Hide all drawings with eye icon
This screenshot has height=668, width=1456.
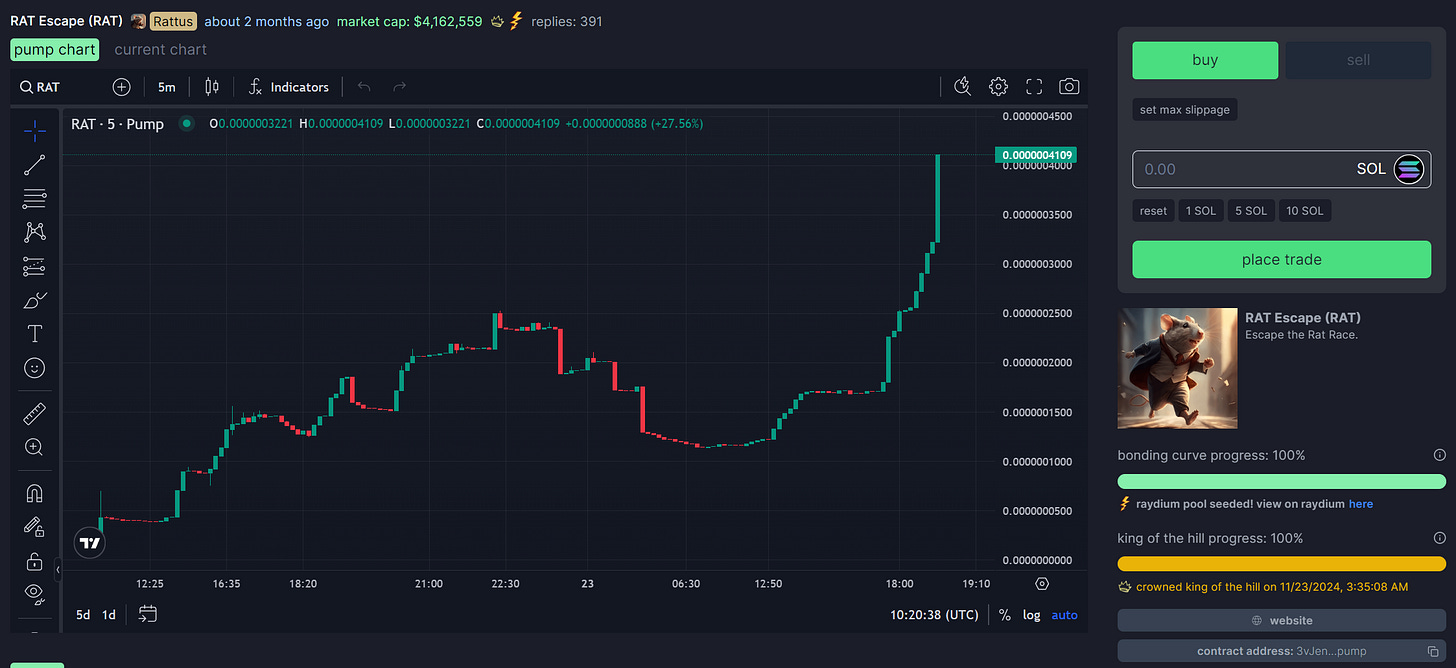tap(34, 594)
